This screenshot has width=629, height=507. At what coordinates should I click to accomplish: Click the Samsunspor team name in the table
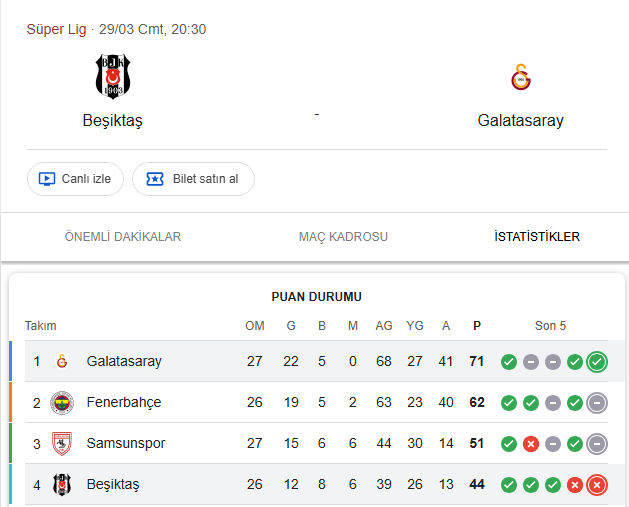[x=126, y=443]
